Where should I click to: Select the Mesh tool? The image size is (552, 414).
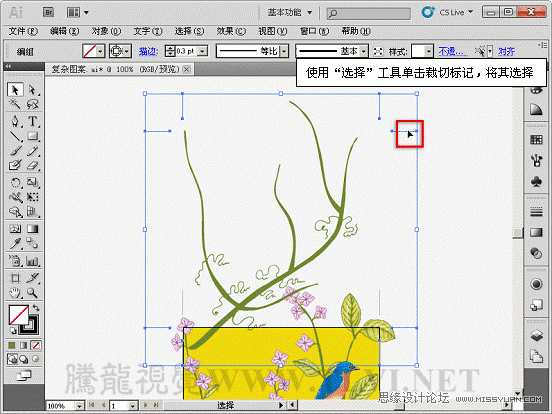15,229
